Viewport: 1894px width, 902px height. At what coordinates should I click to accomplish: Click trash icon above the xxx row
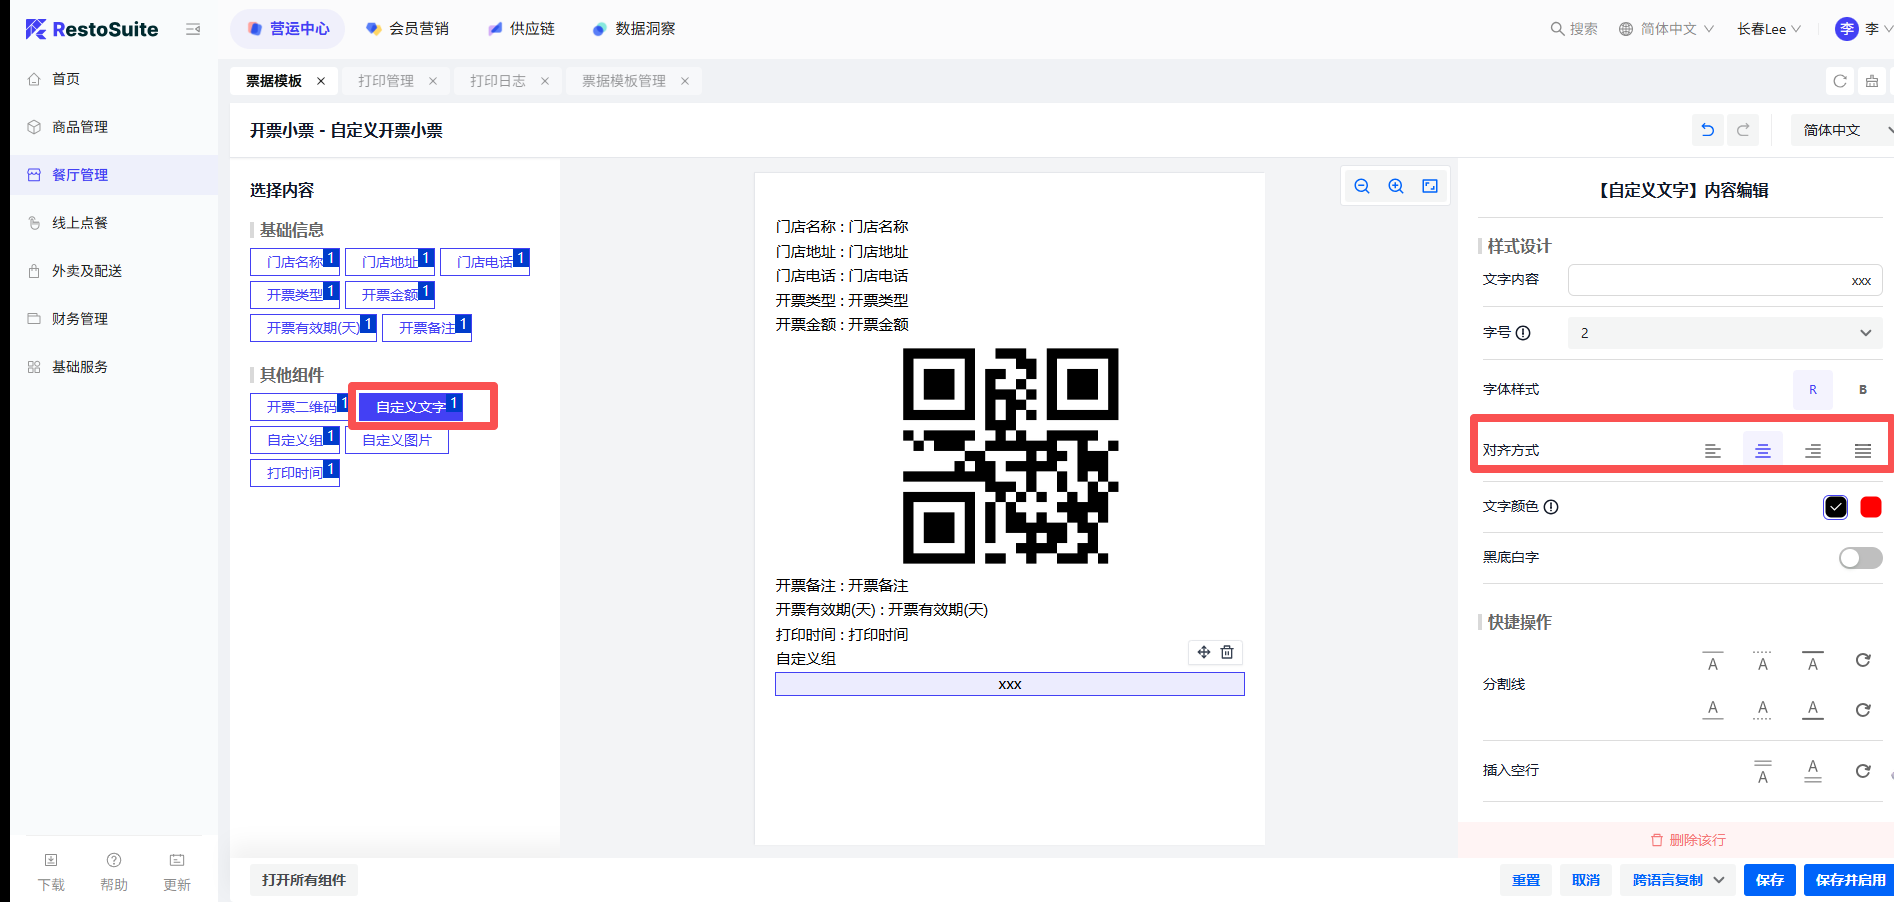[x=1227, y=652]
